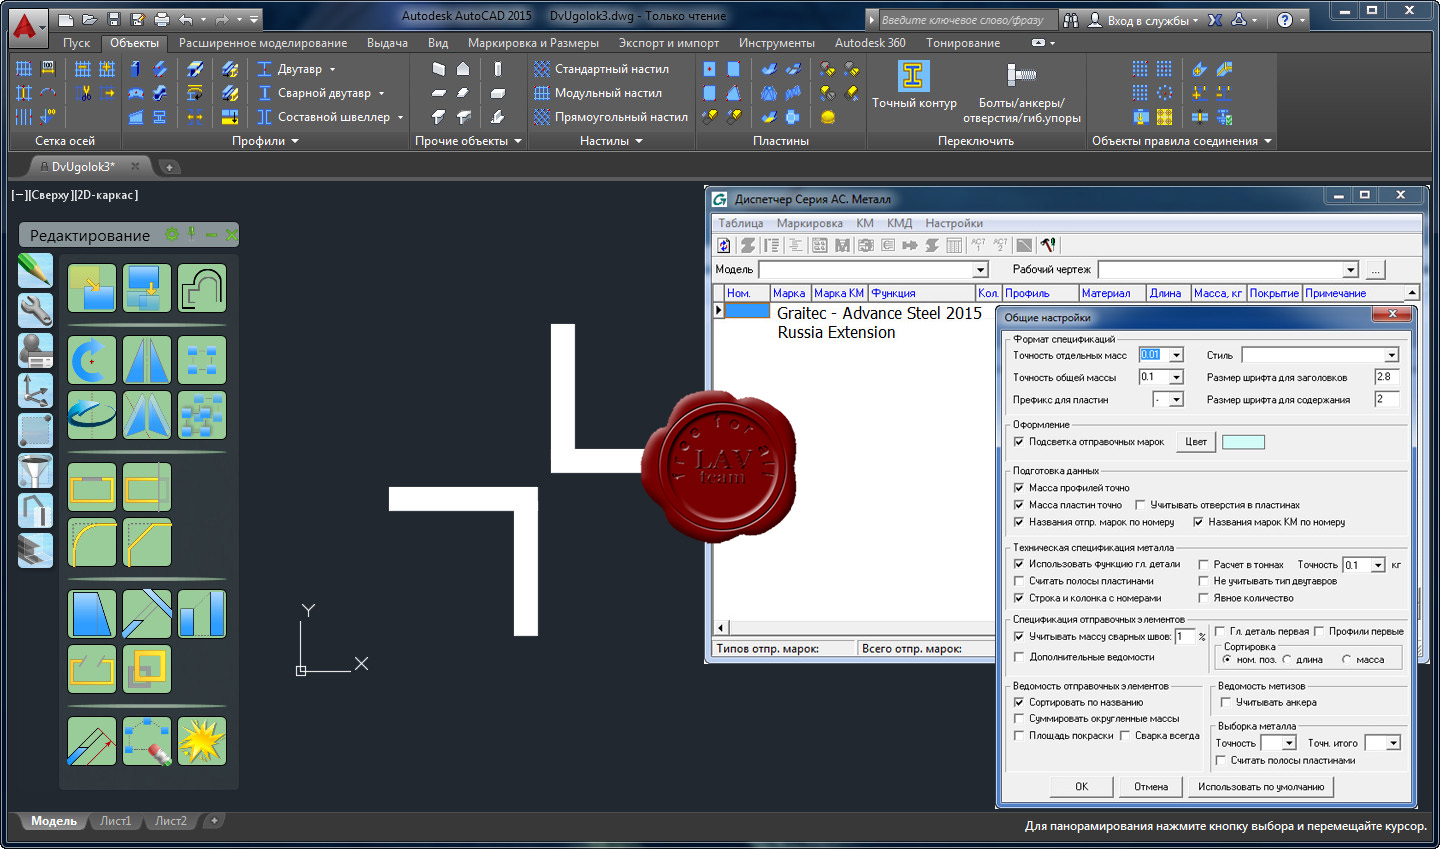Click the Сварной двутавр profile icon
Viewport: 1440px width, 849px height.
pos(265,93)
